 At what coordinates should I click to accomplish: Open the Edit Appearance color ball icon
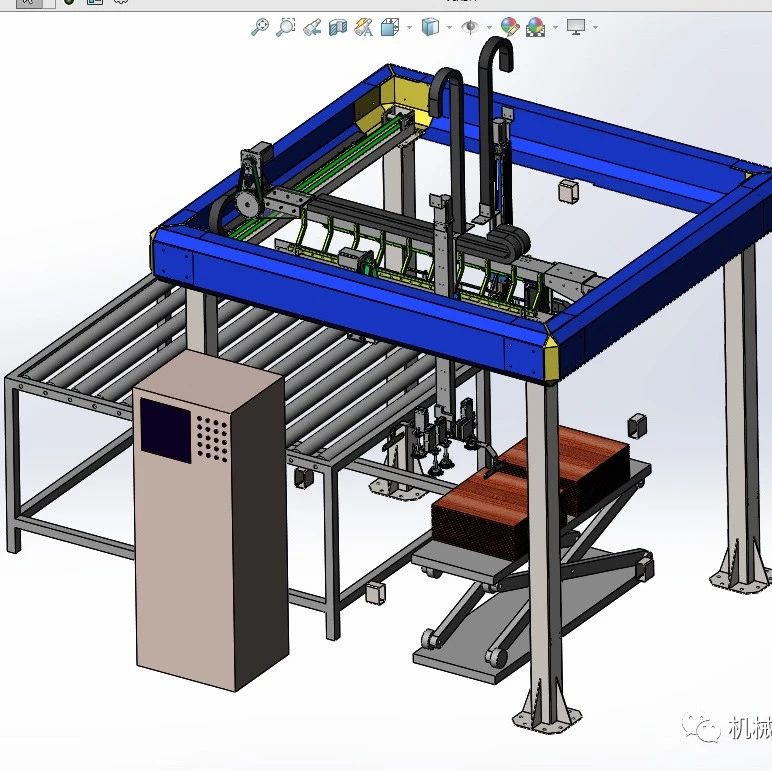pos(510,27)
